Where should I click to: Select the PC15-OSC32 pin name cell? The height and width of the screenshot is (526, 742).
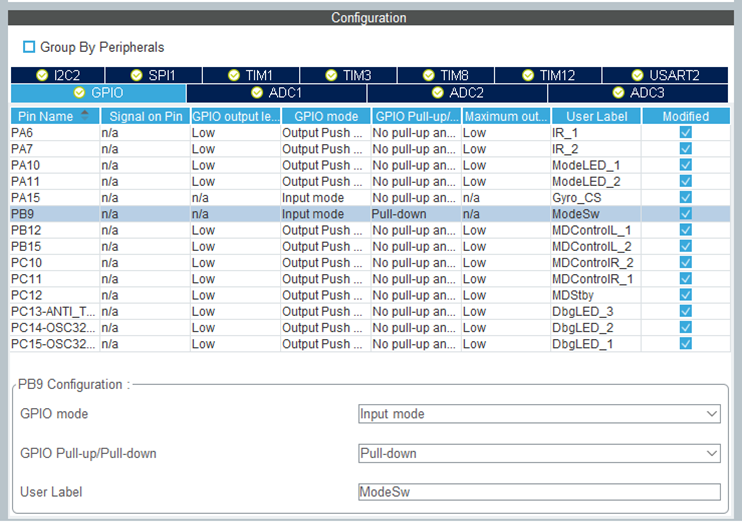point(55,343)
